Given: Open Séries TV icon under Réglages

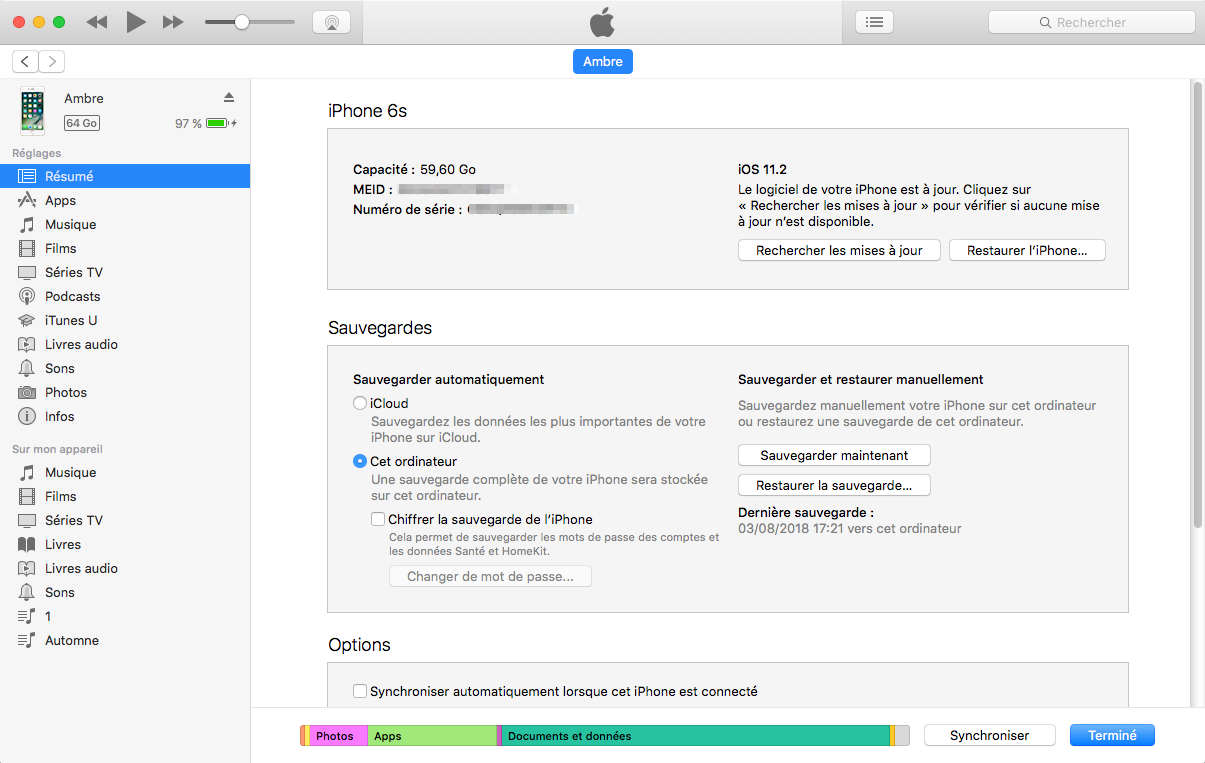Looking at the screenshot, I should click(27, 272).
